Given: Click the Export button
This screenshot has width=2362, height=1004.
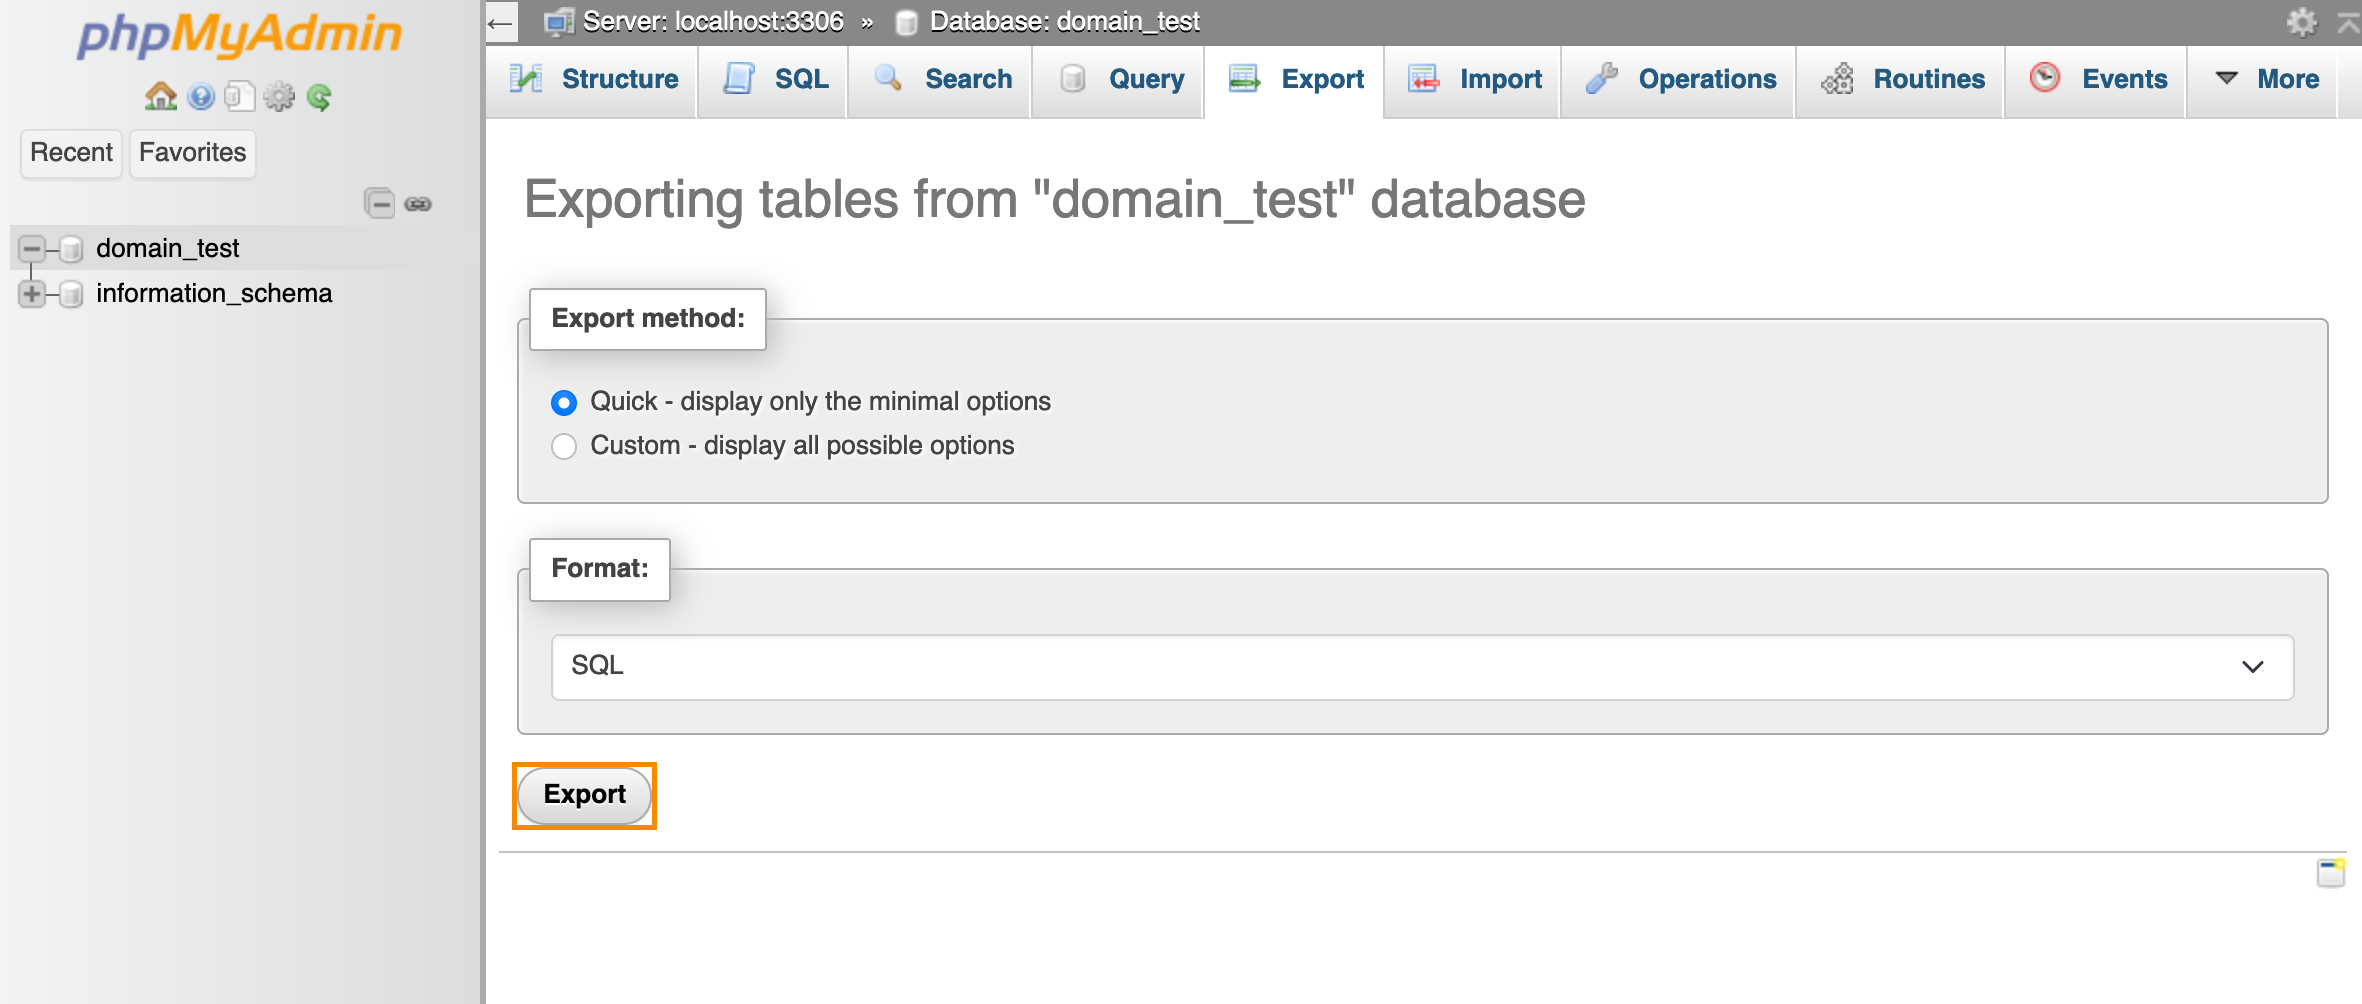Looking at the screenshot, I should [x=585, y=796].
